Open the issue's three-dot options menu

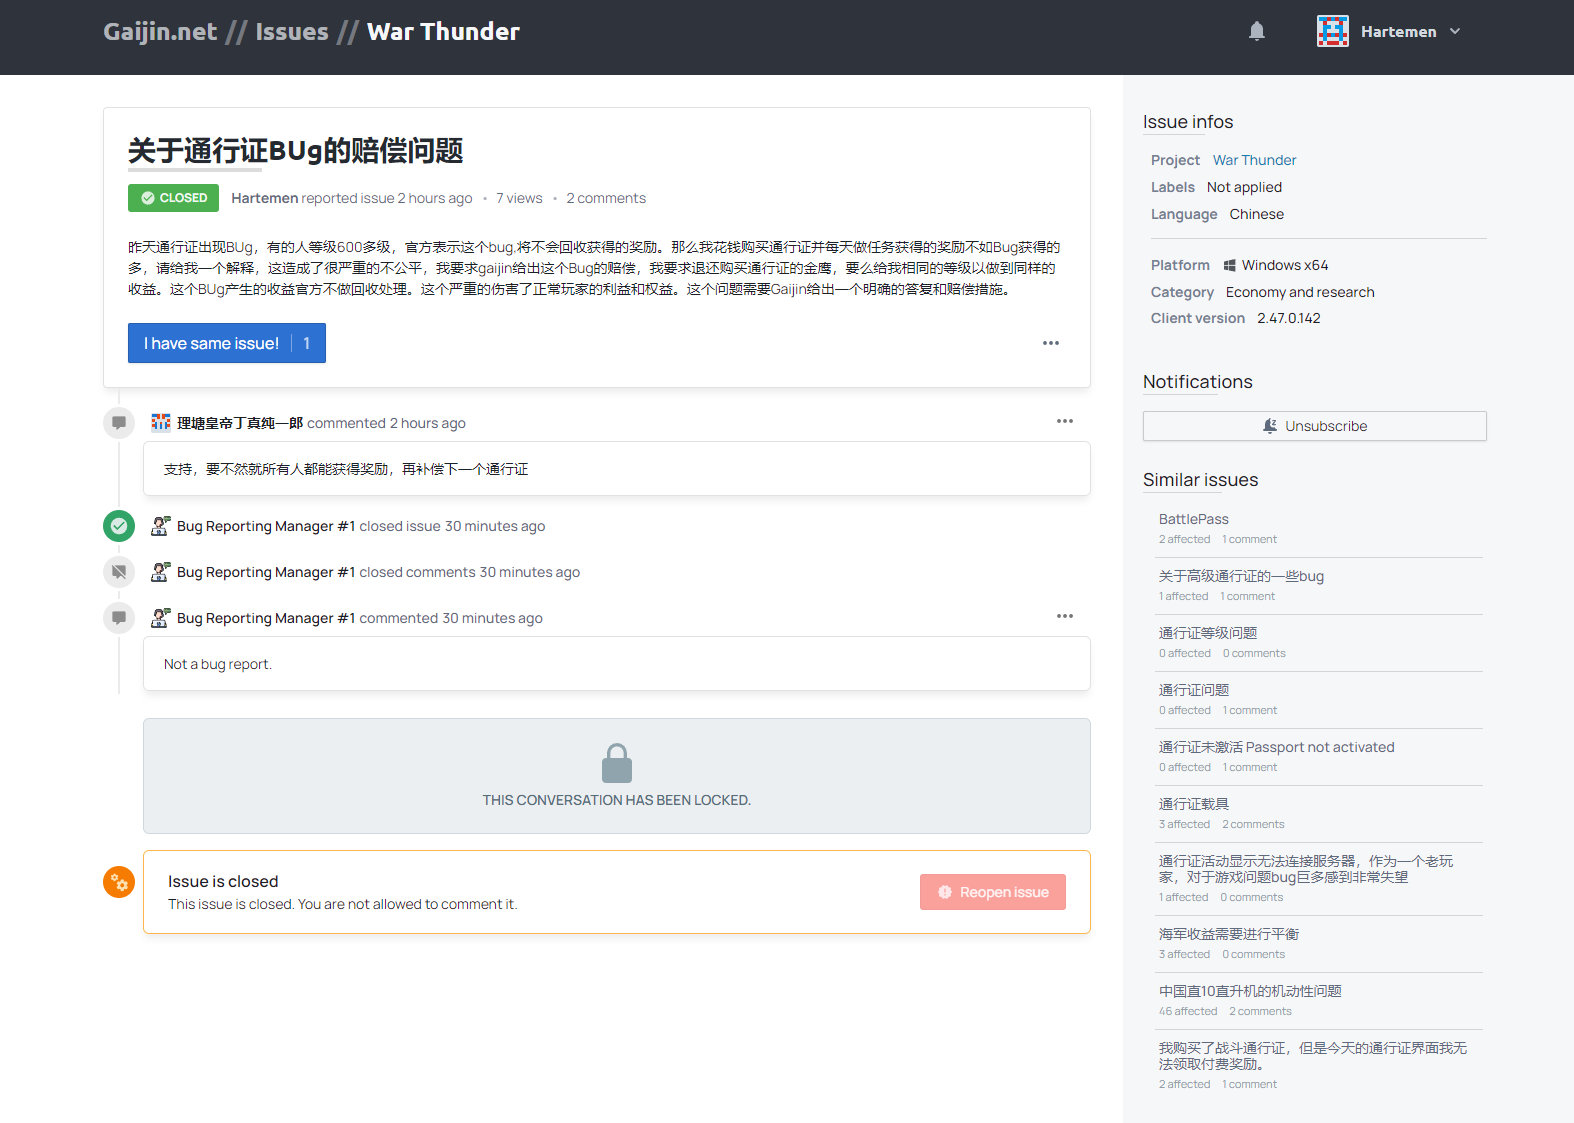(1051, 343)
